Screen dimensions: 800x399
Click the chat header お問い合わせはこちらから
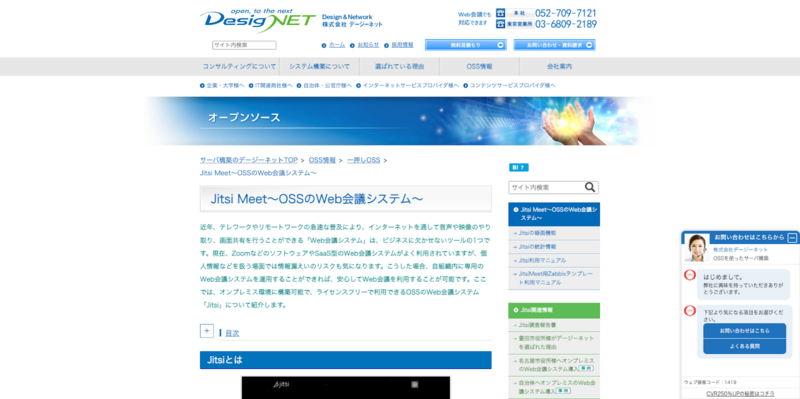coord(749,238)
